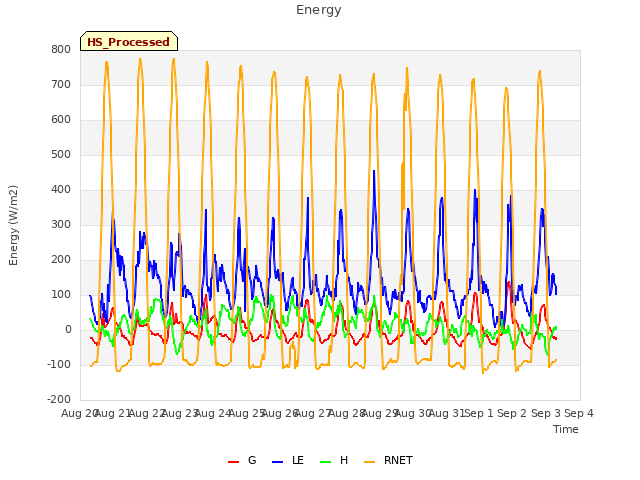Click the Aug 20 x-axis tick label

(78, 413)
